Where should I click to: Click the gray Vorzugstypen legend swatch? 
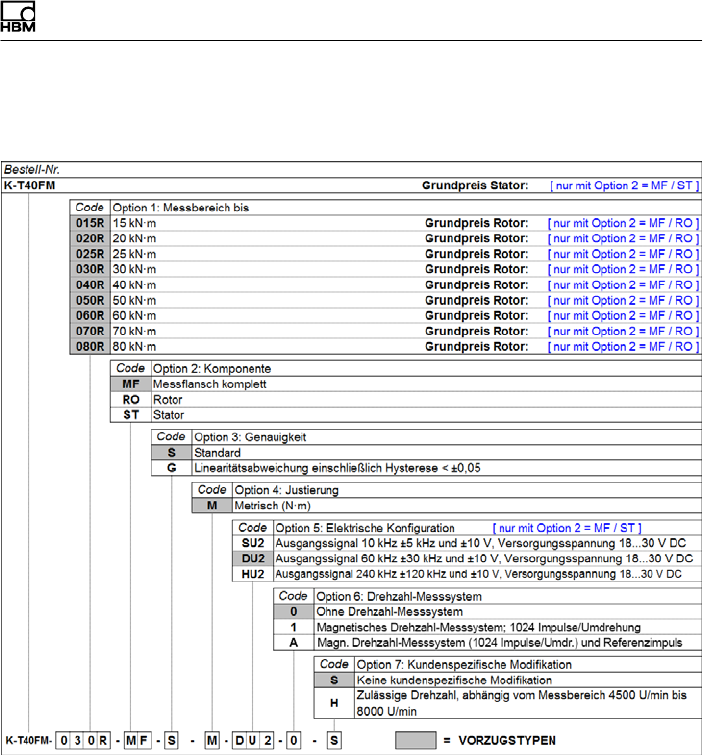click(416, 740)
